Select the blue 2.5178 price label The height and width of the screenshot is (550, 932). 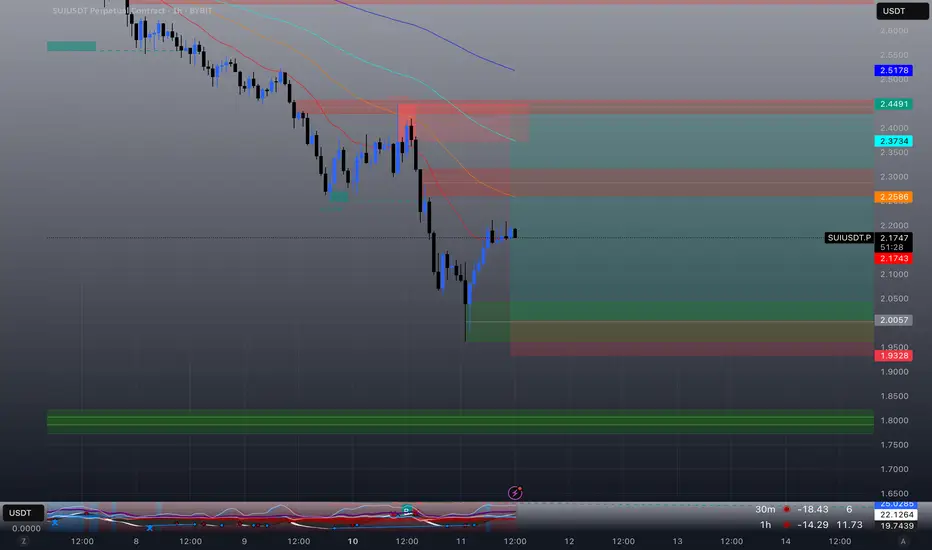click(x=893, y=70)
